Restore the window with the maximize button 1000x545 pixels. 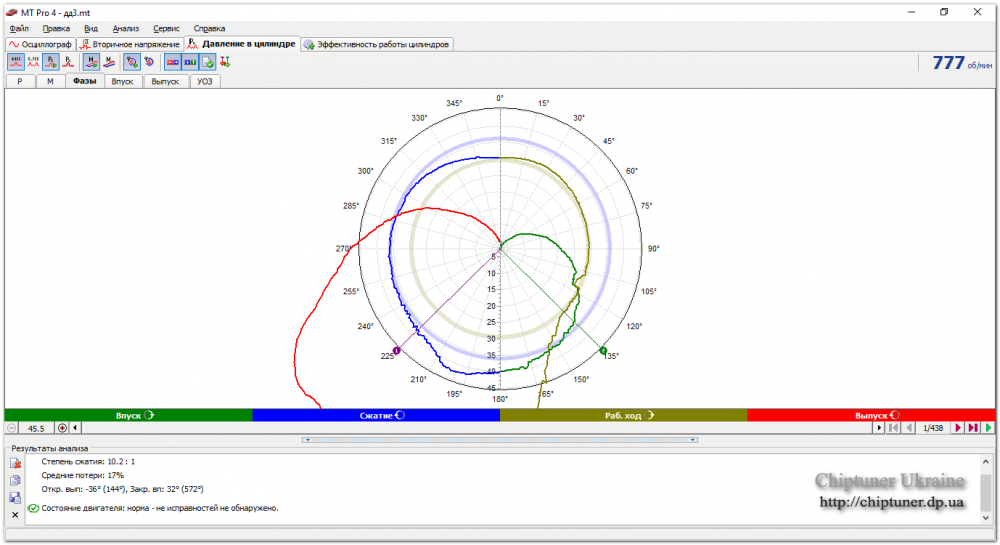click(x=944, y=12)
